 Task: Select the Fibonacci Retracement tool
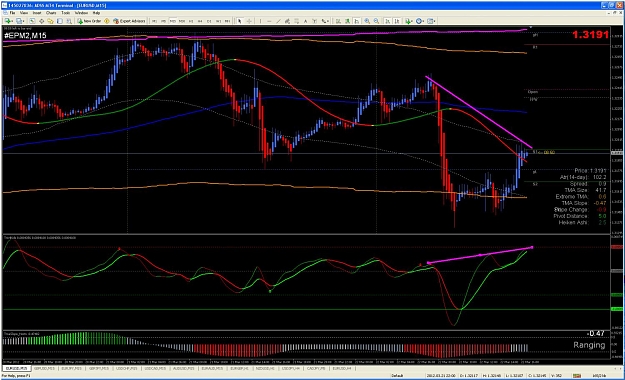[297, 21]
